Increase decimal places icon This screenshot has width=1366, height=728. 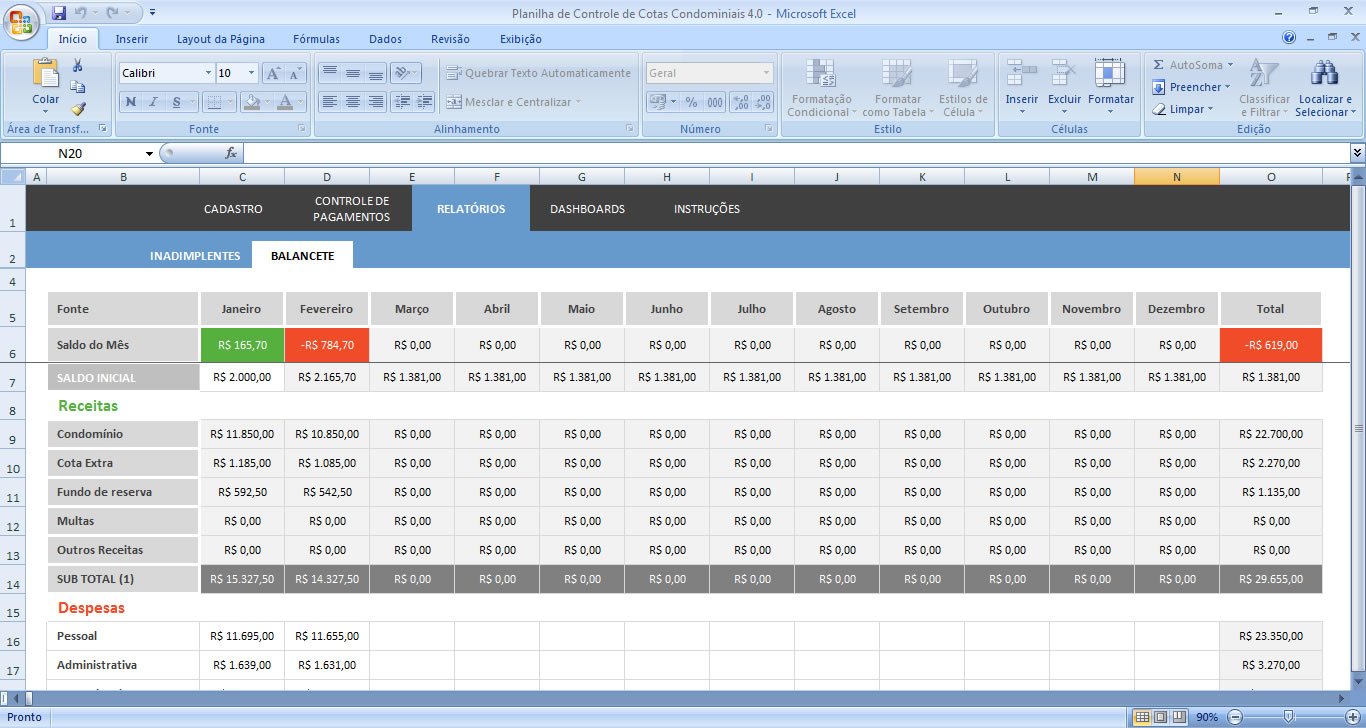pos(741,102)
